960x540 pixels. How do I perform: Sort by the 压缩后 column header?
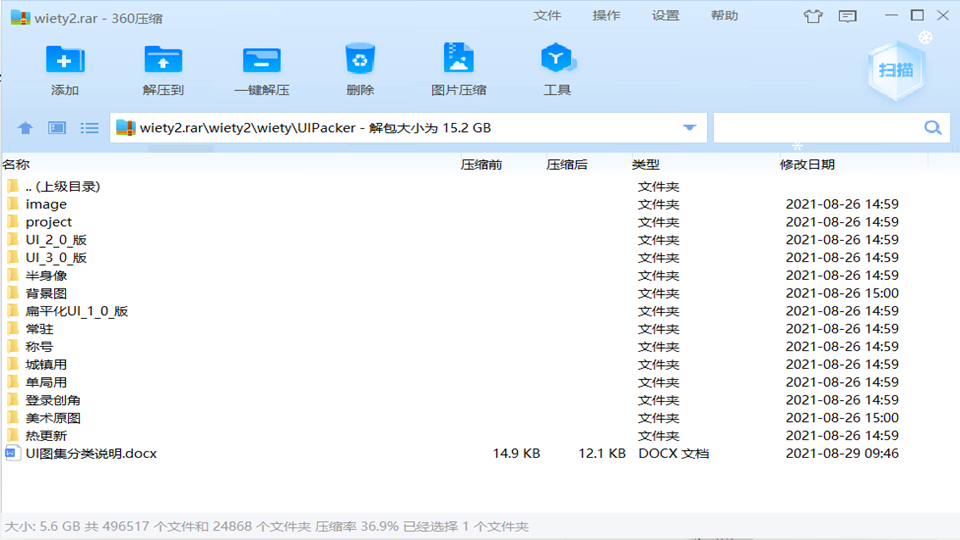[567, 164]
